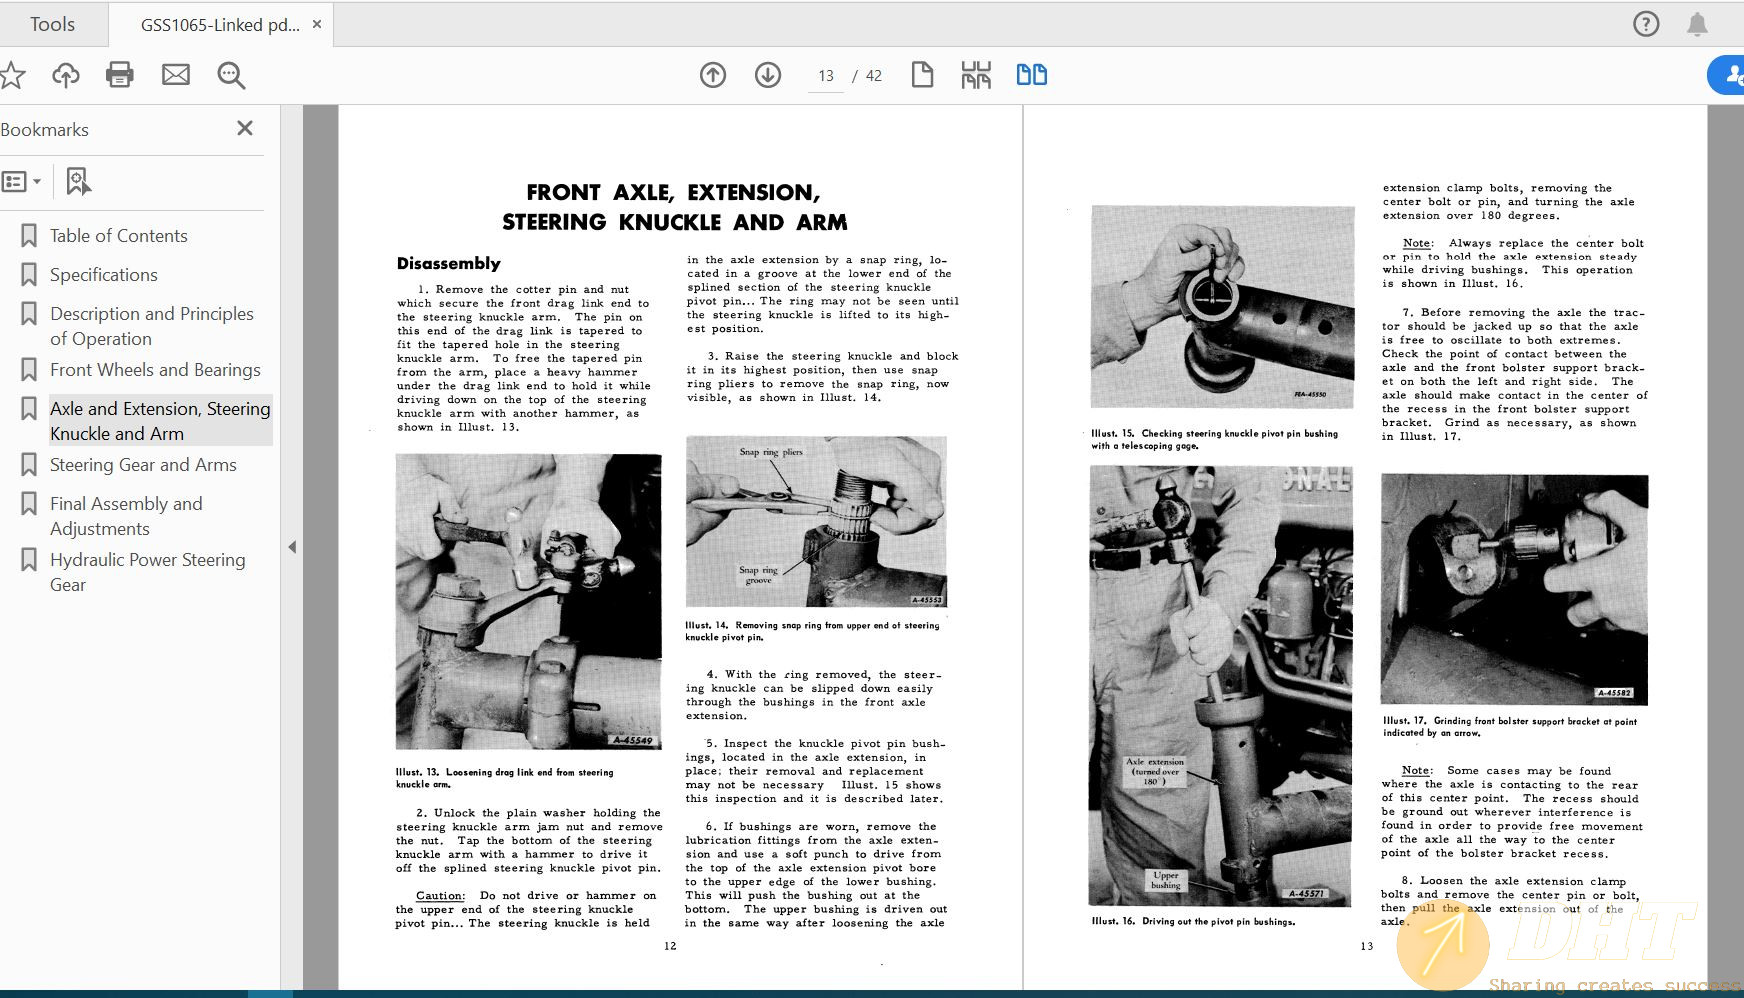Switch to the Tools tab

(52, 24)
